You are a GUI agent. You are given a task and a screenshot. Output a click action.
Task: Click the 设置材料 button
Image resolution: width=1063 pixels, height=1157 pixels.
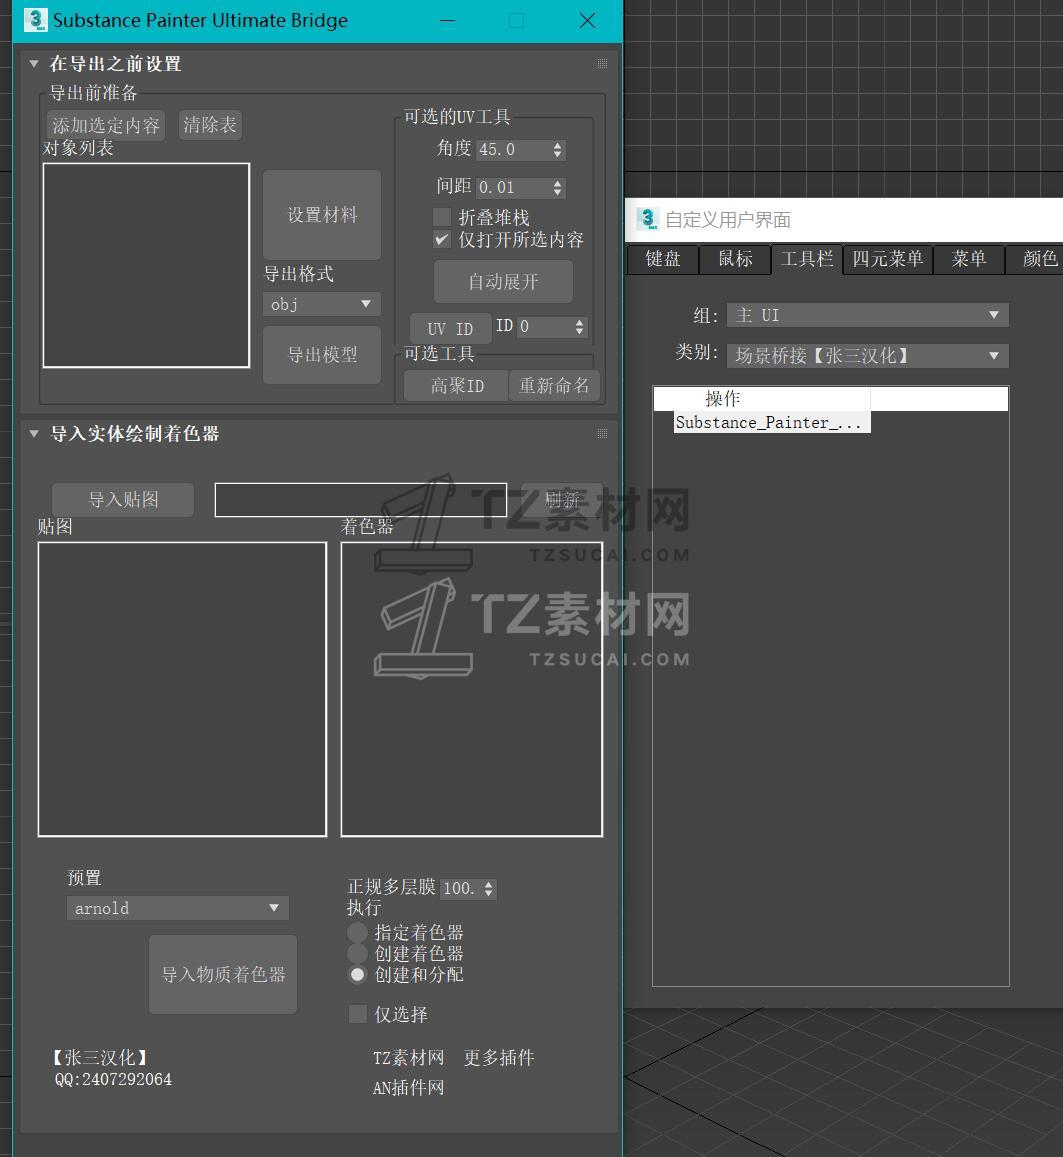click(x=322, y=215)
